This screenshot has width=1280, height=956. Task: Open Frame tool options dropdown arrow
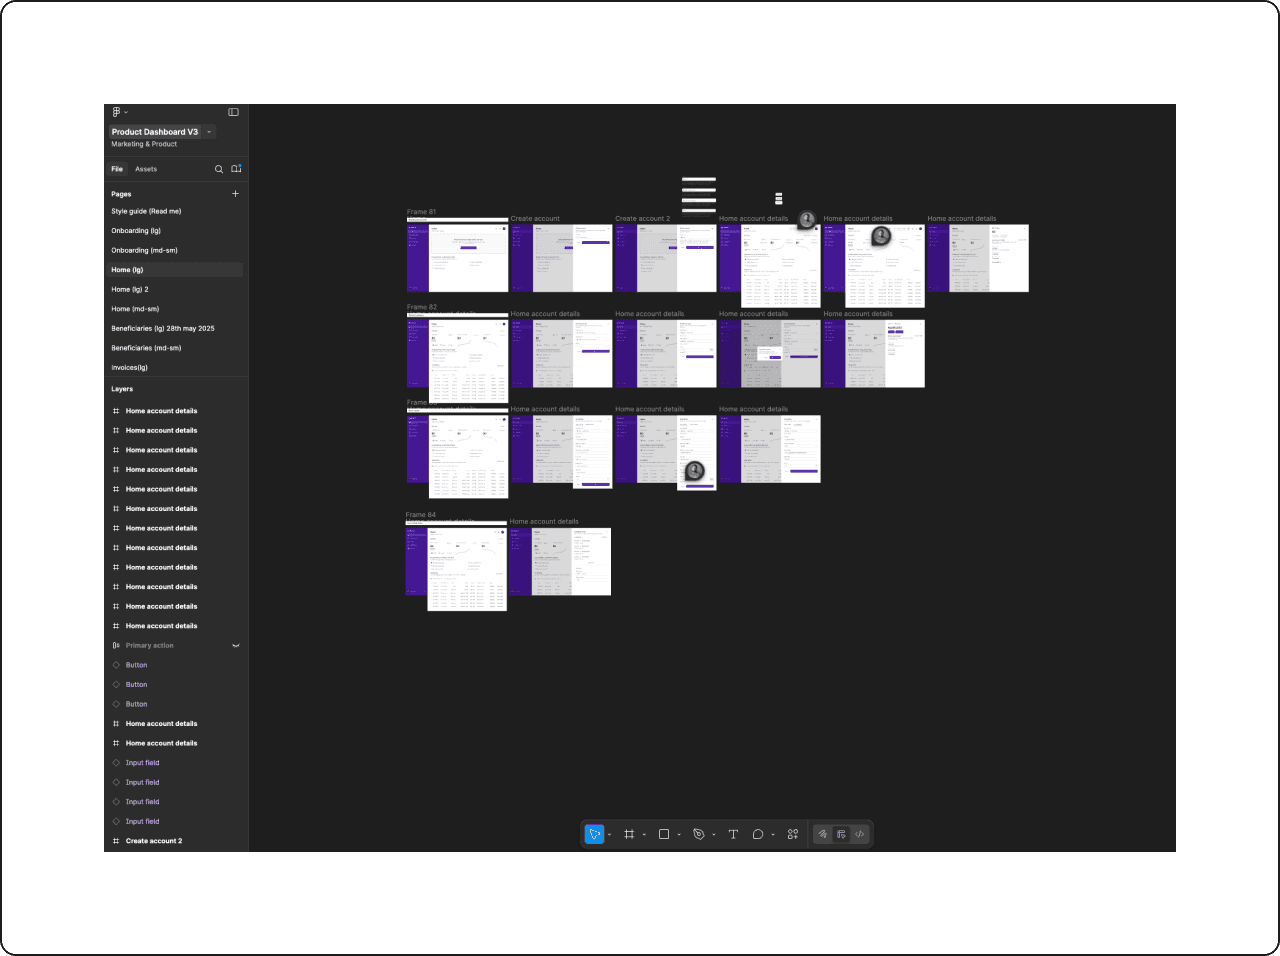tap(644, 835)
